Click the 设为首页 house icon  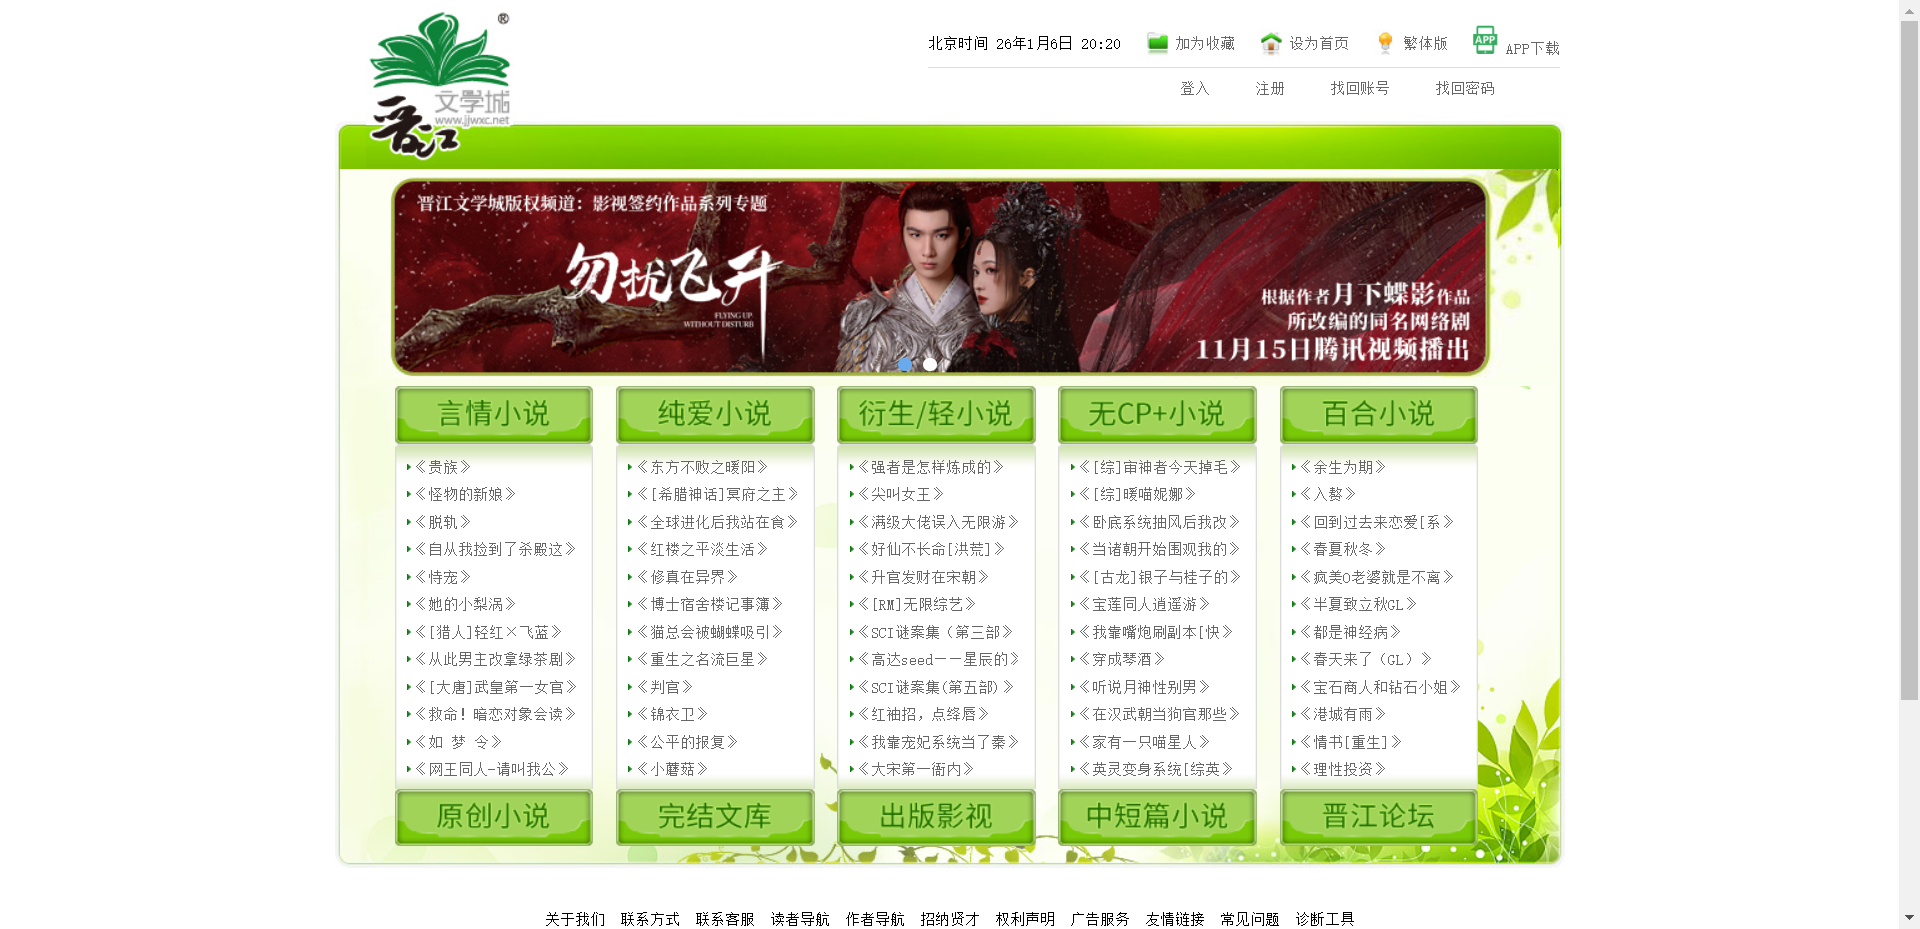[1270, 43]
